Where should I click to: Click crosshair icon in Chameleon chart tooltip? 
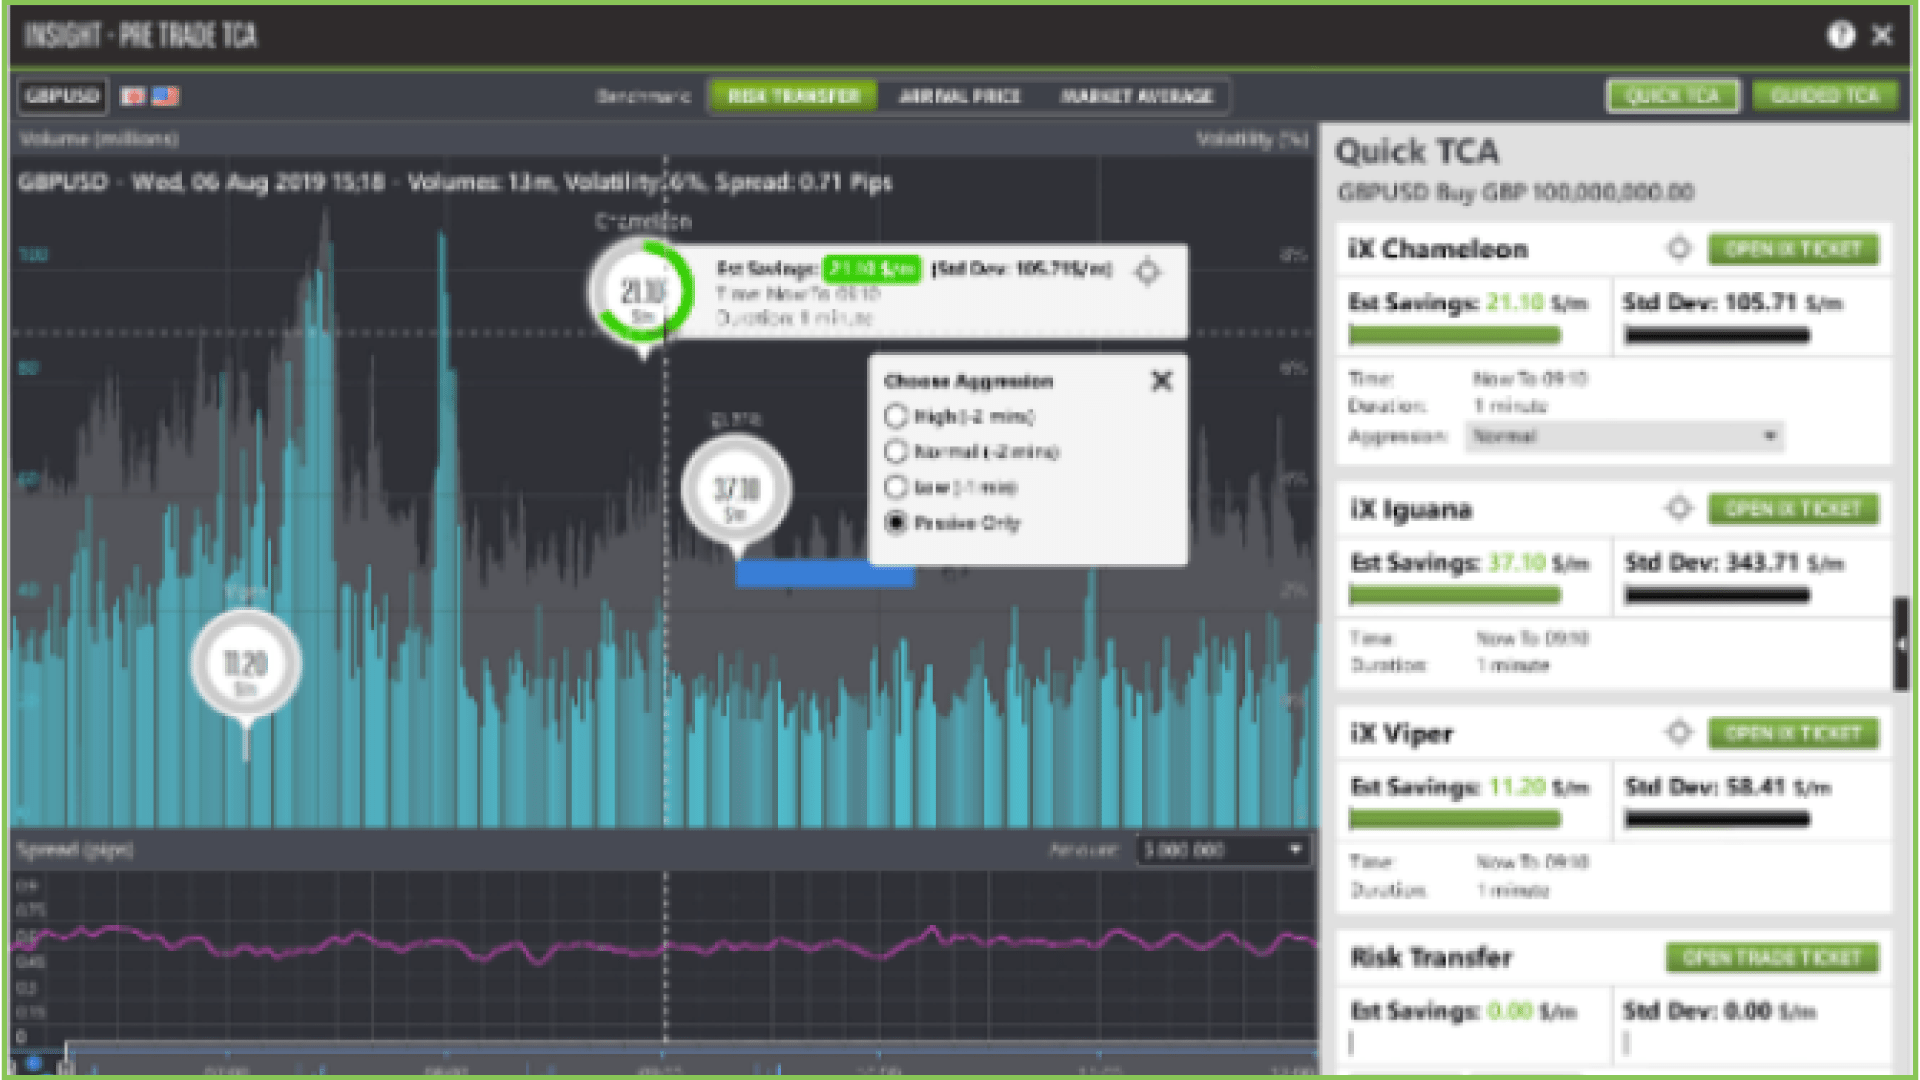coord(1148,271)
